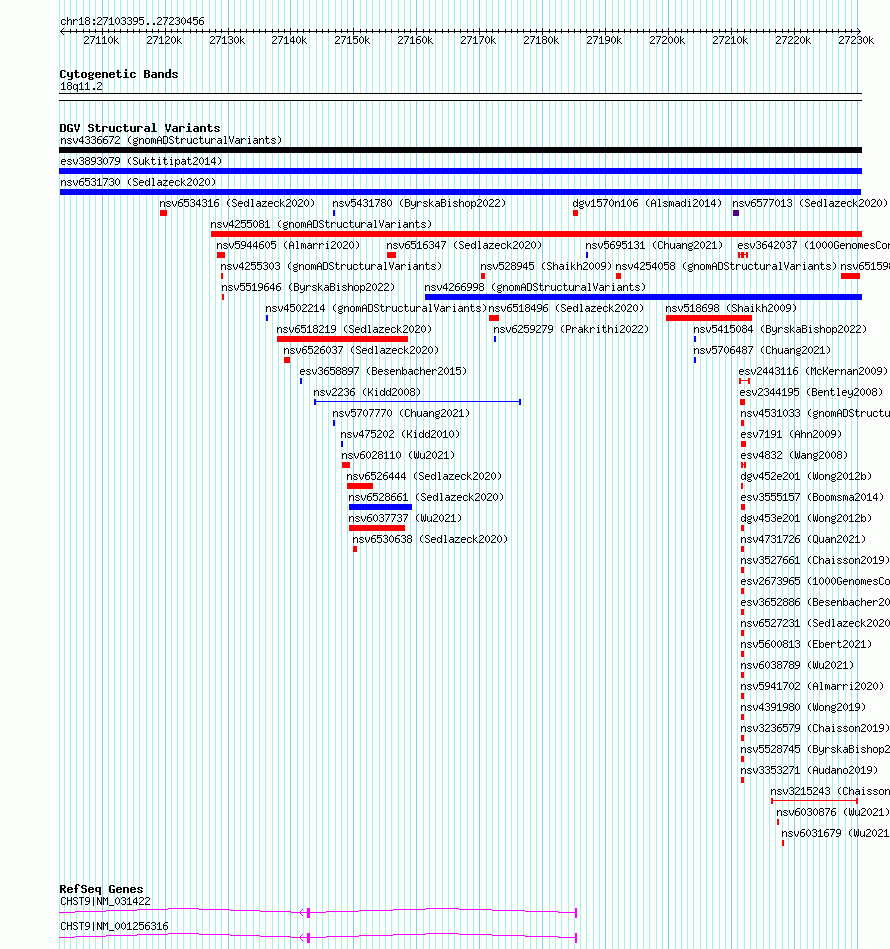Click the thin blue span of nsv2236
This screenshot has width=890, height=949.
click(x=417, y=402)
